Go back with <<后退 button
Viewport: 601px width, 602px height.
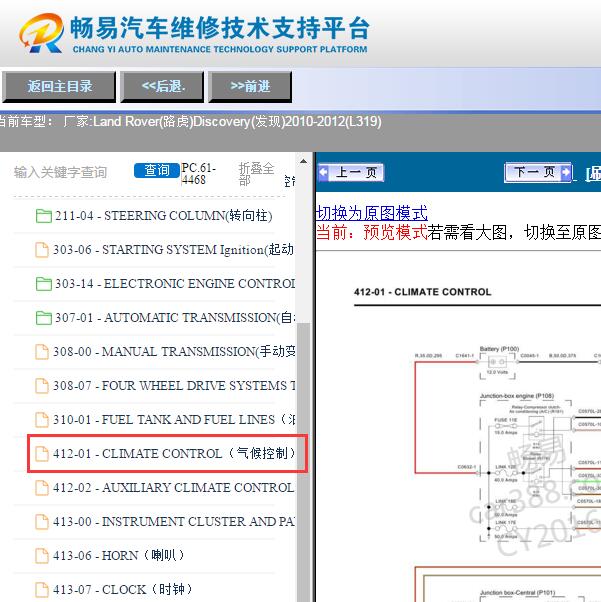coord(162,86)
